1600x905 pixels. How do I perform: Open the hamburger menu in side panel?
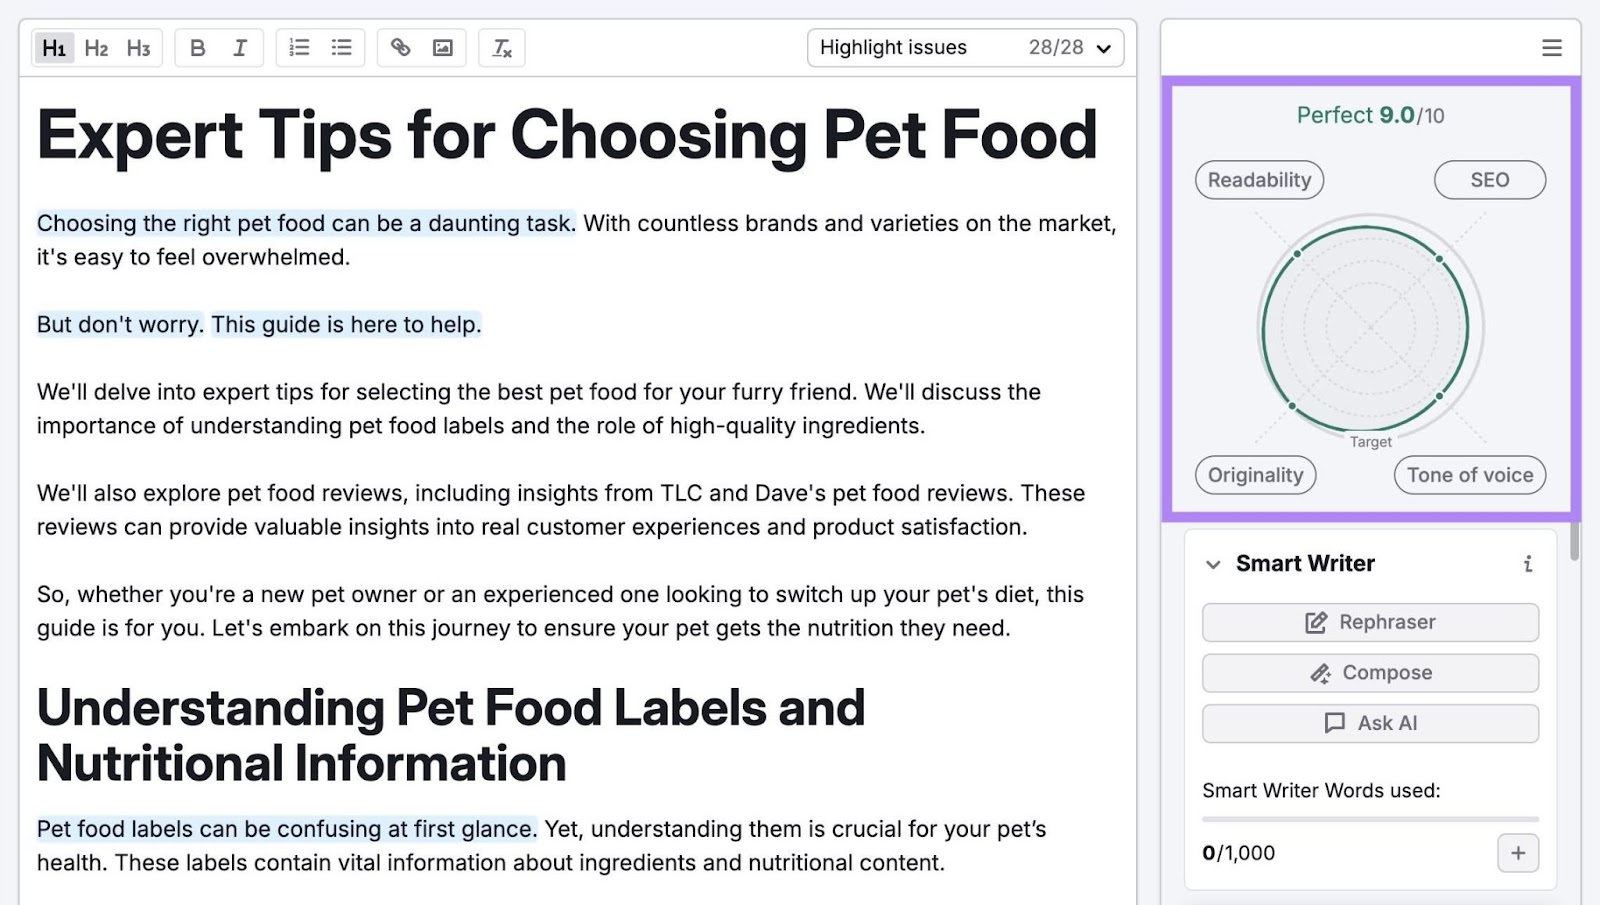(1551, 48)
